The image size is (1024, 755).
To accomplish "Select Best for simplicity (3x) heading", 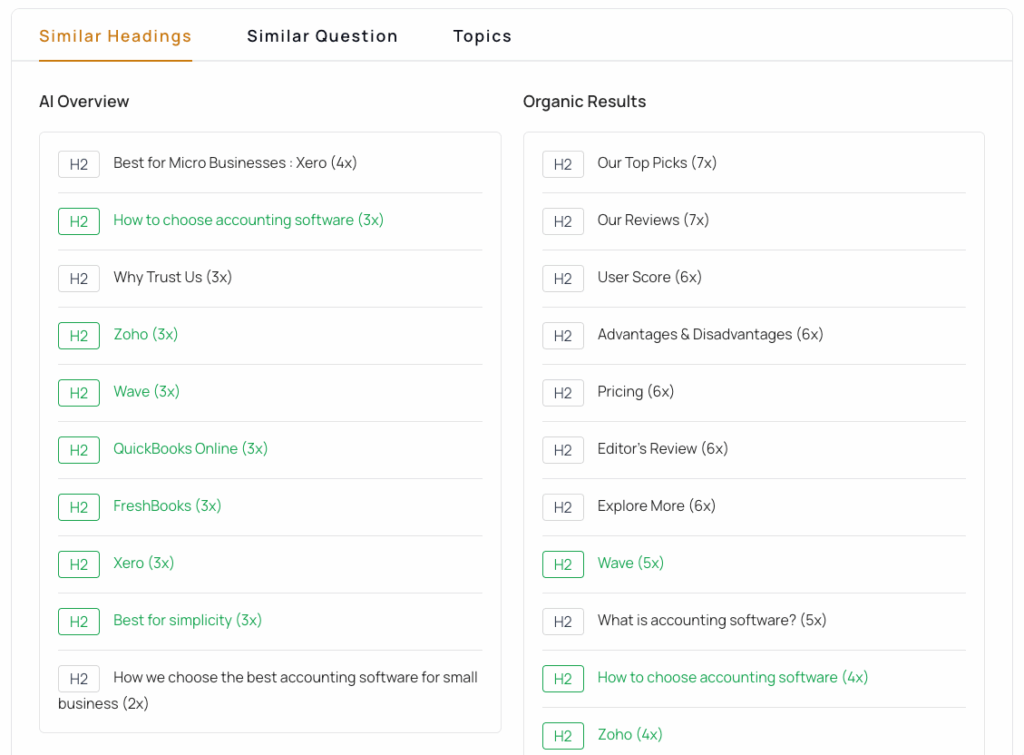I will [187, 620].
